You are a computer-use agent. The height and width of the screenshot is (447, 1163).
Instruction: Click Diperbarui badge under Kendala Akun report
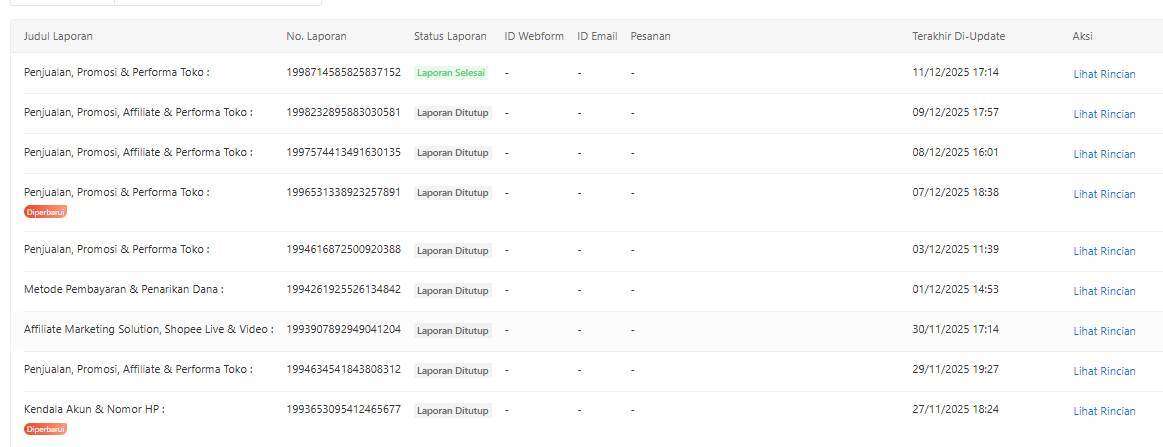[45, 429]
